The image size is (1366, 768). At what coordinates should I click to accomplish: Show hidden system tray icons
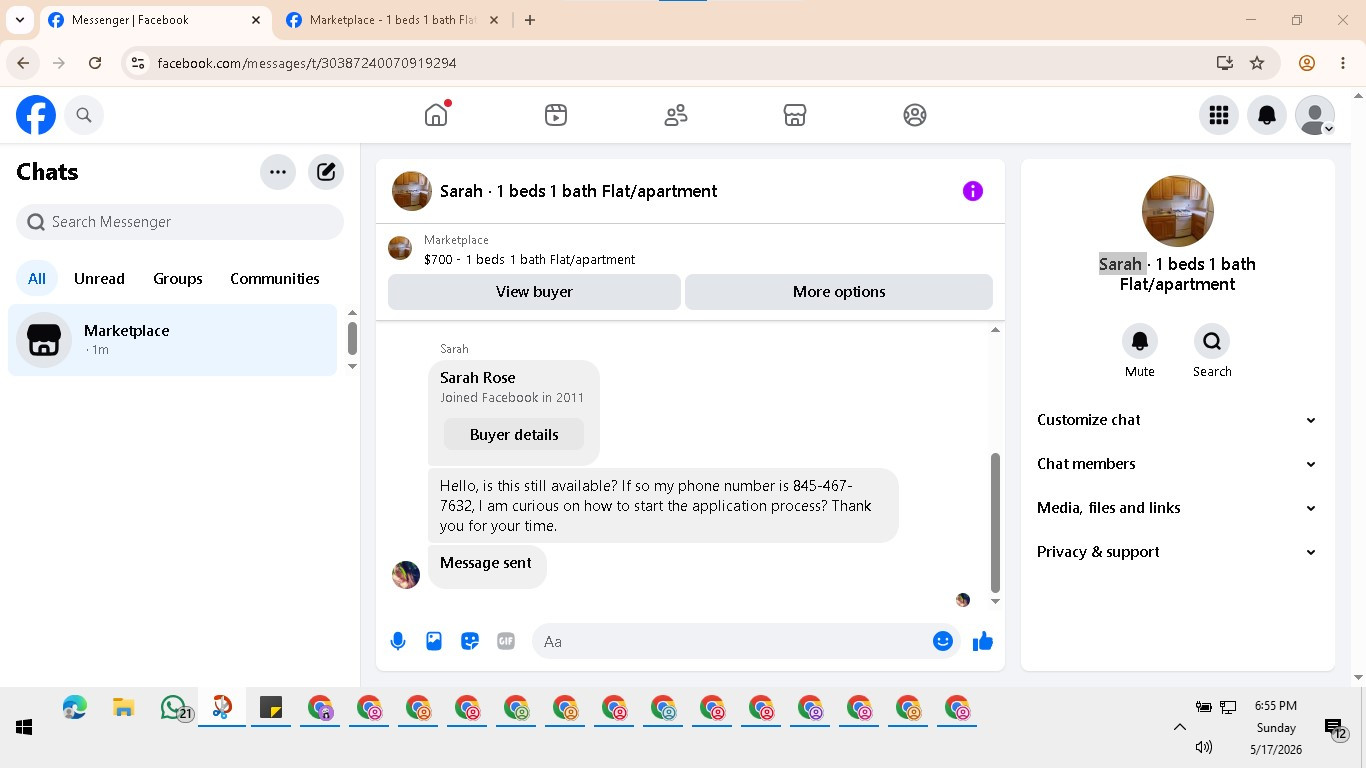pyautogui.click(x=1179, y=727)
